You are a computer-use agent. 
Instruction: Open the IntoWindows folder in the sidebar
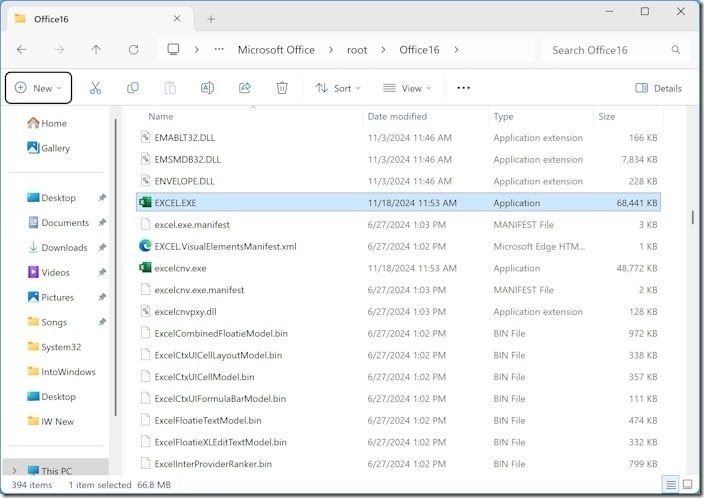point(62,371)
